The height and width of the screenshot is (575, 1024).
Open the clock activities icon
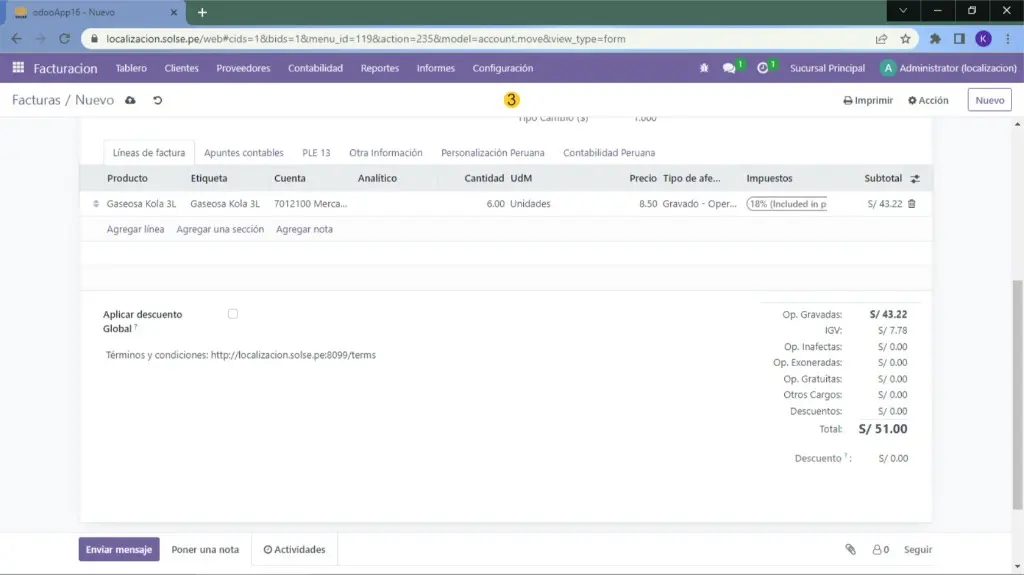coord(763,68)
